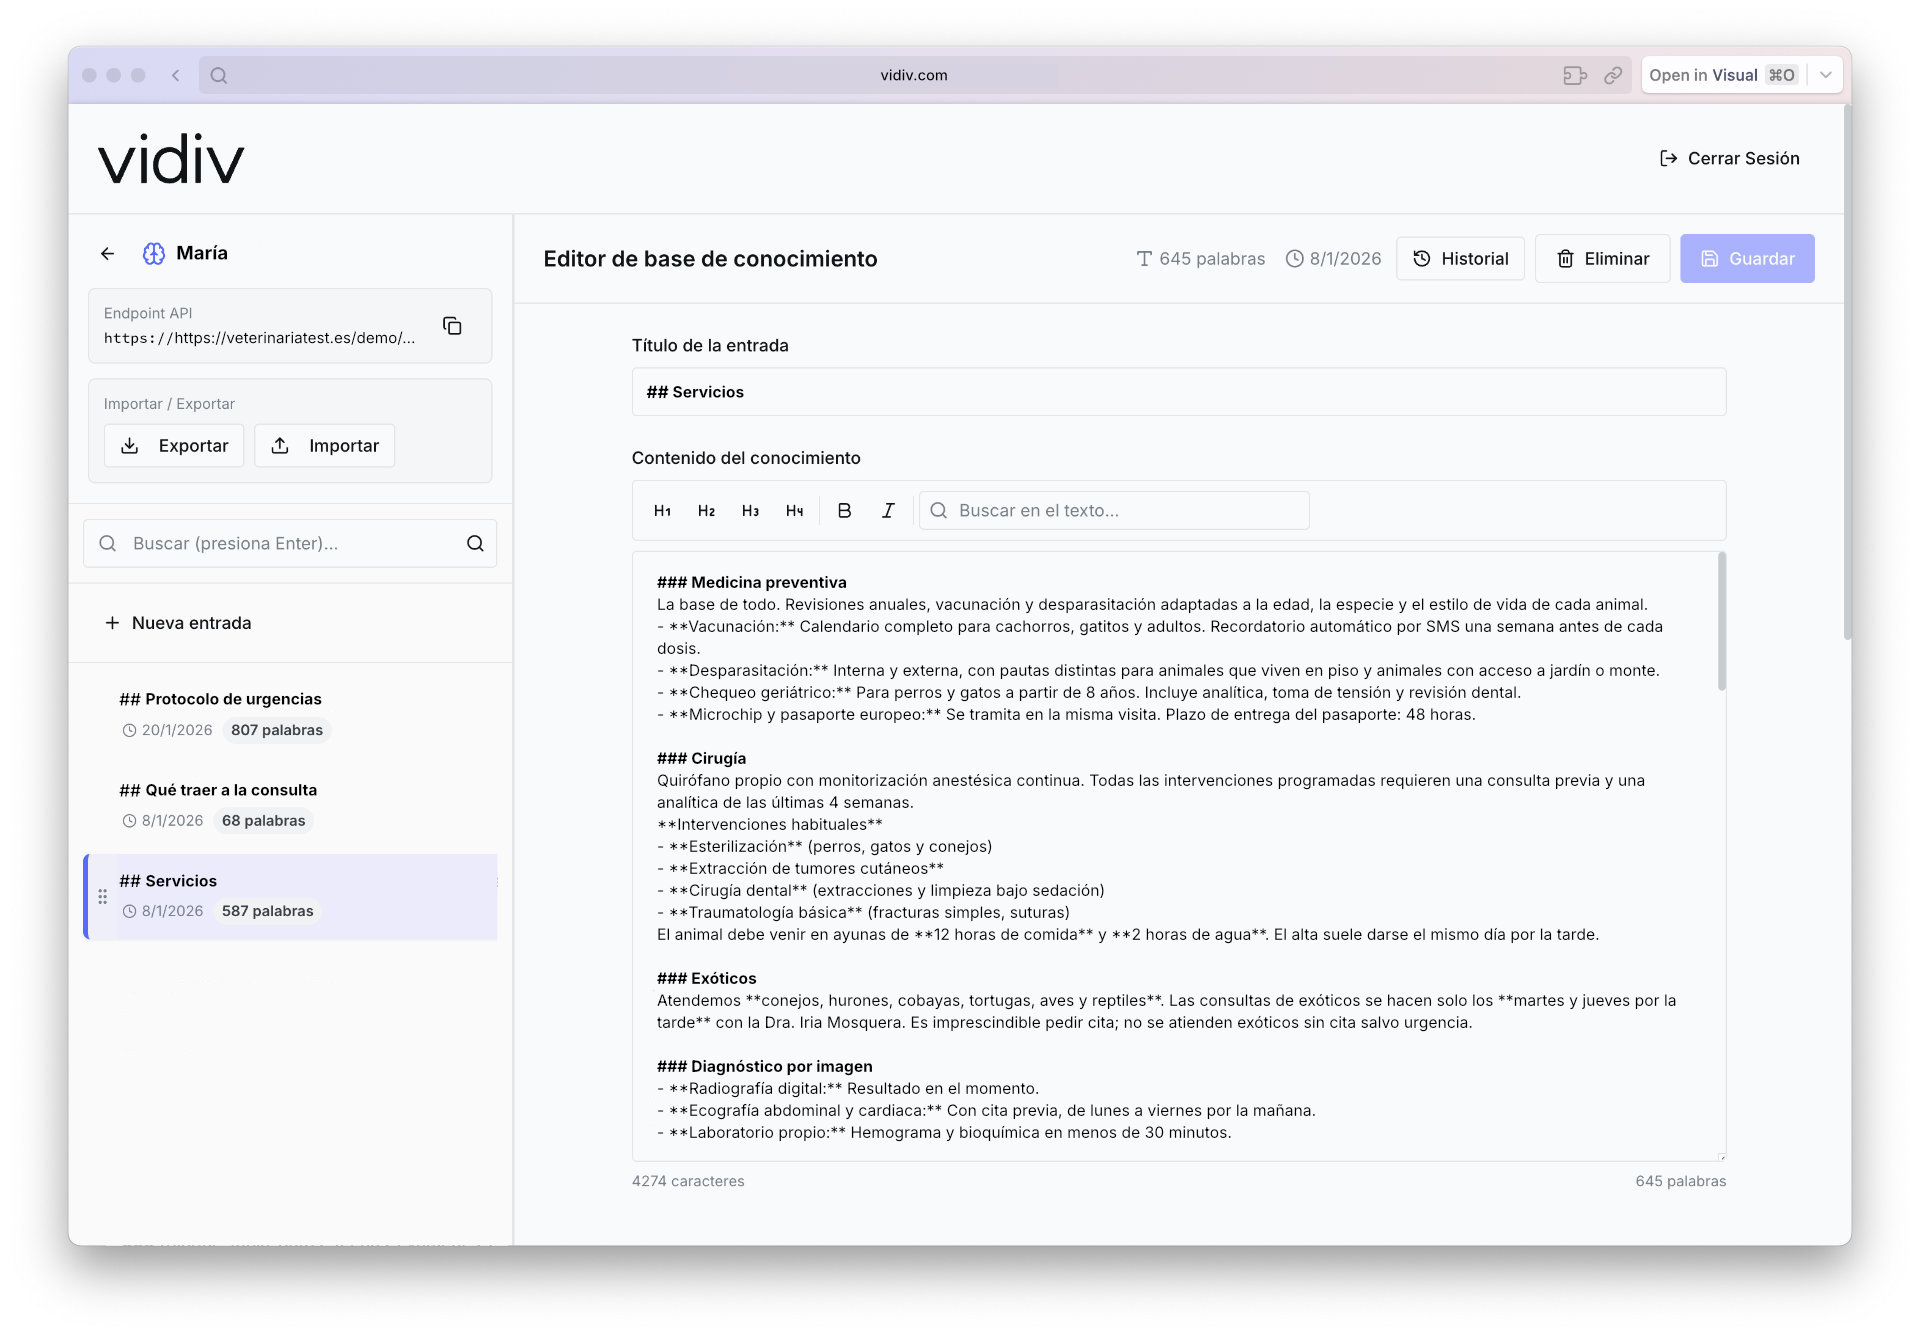Click the 807 palabras badge

coord(277,730)
